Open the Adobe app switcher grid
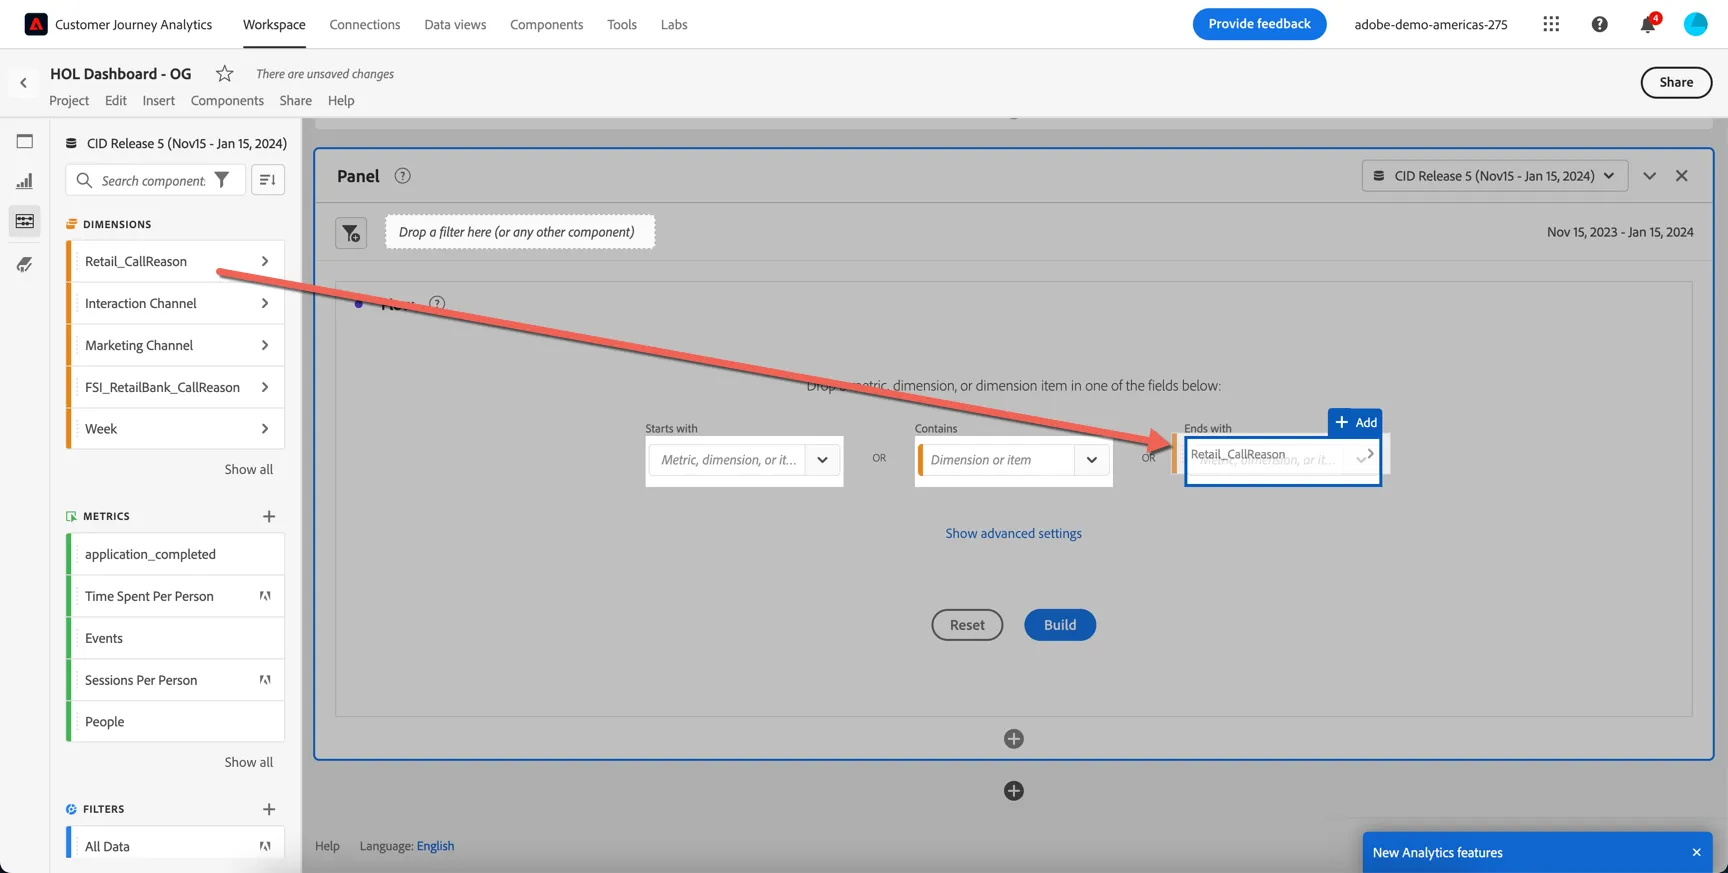Image resolution: width=1728 pixels, height=873 pixels. point(1551,24)
